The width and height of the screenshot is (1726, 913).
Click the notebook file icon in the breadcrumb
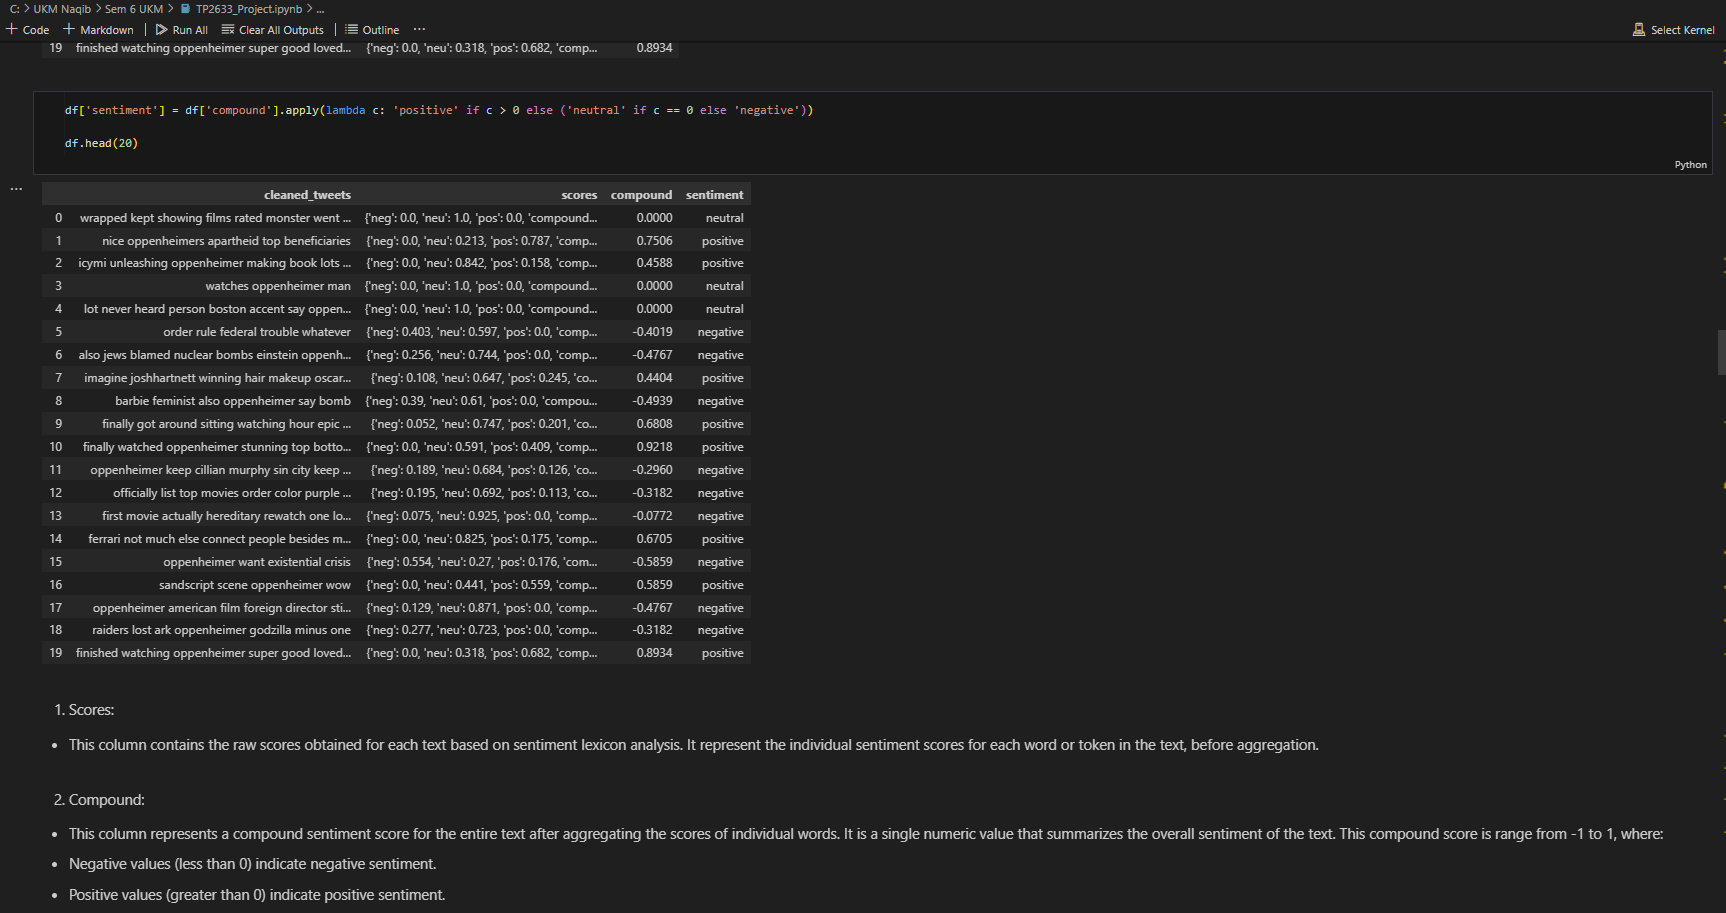(x=185, y=9)
